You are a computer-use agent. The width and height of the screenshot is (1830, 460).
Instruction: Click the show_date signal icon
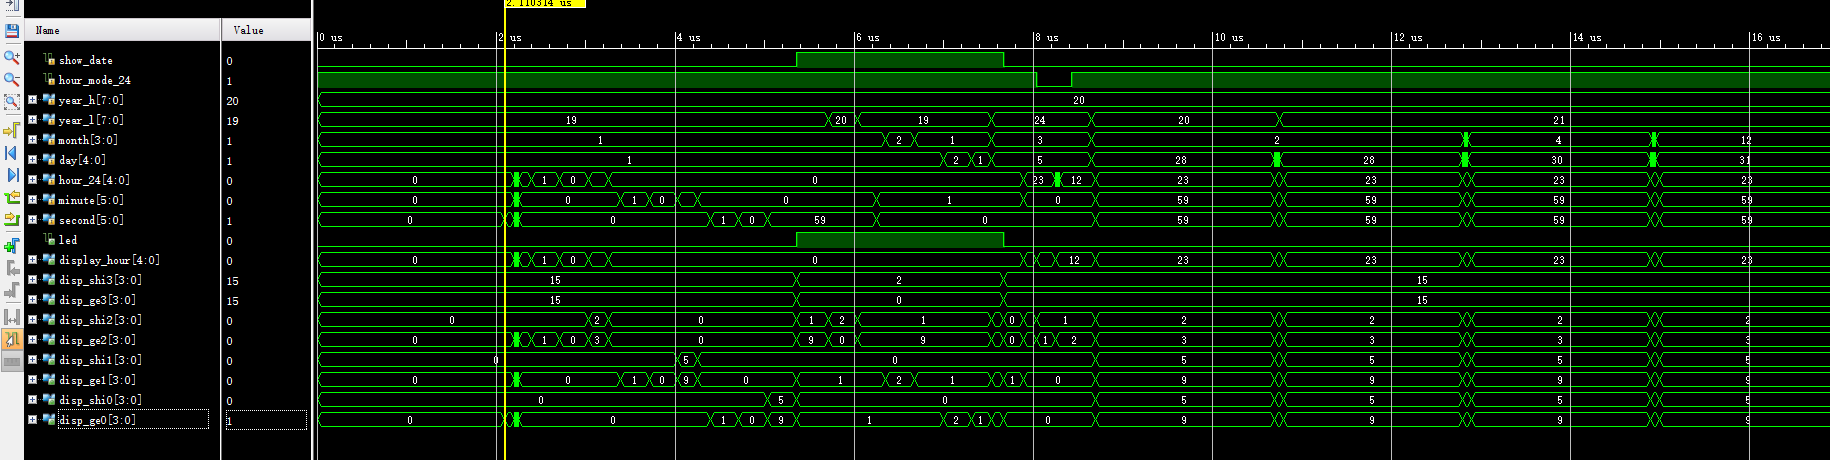point(49,60)
